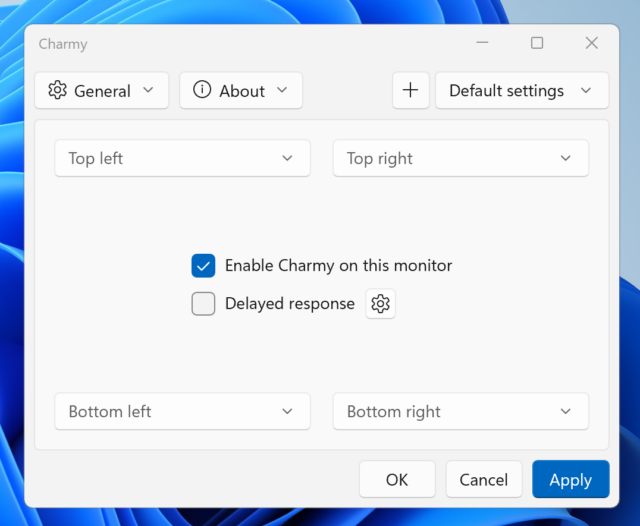Click the OK button
The width and height of the screenshot is (640, 526).
coord(397,479)
